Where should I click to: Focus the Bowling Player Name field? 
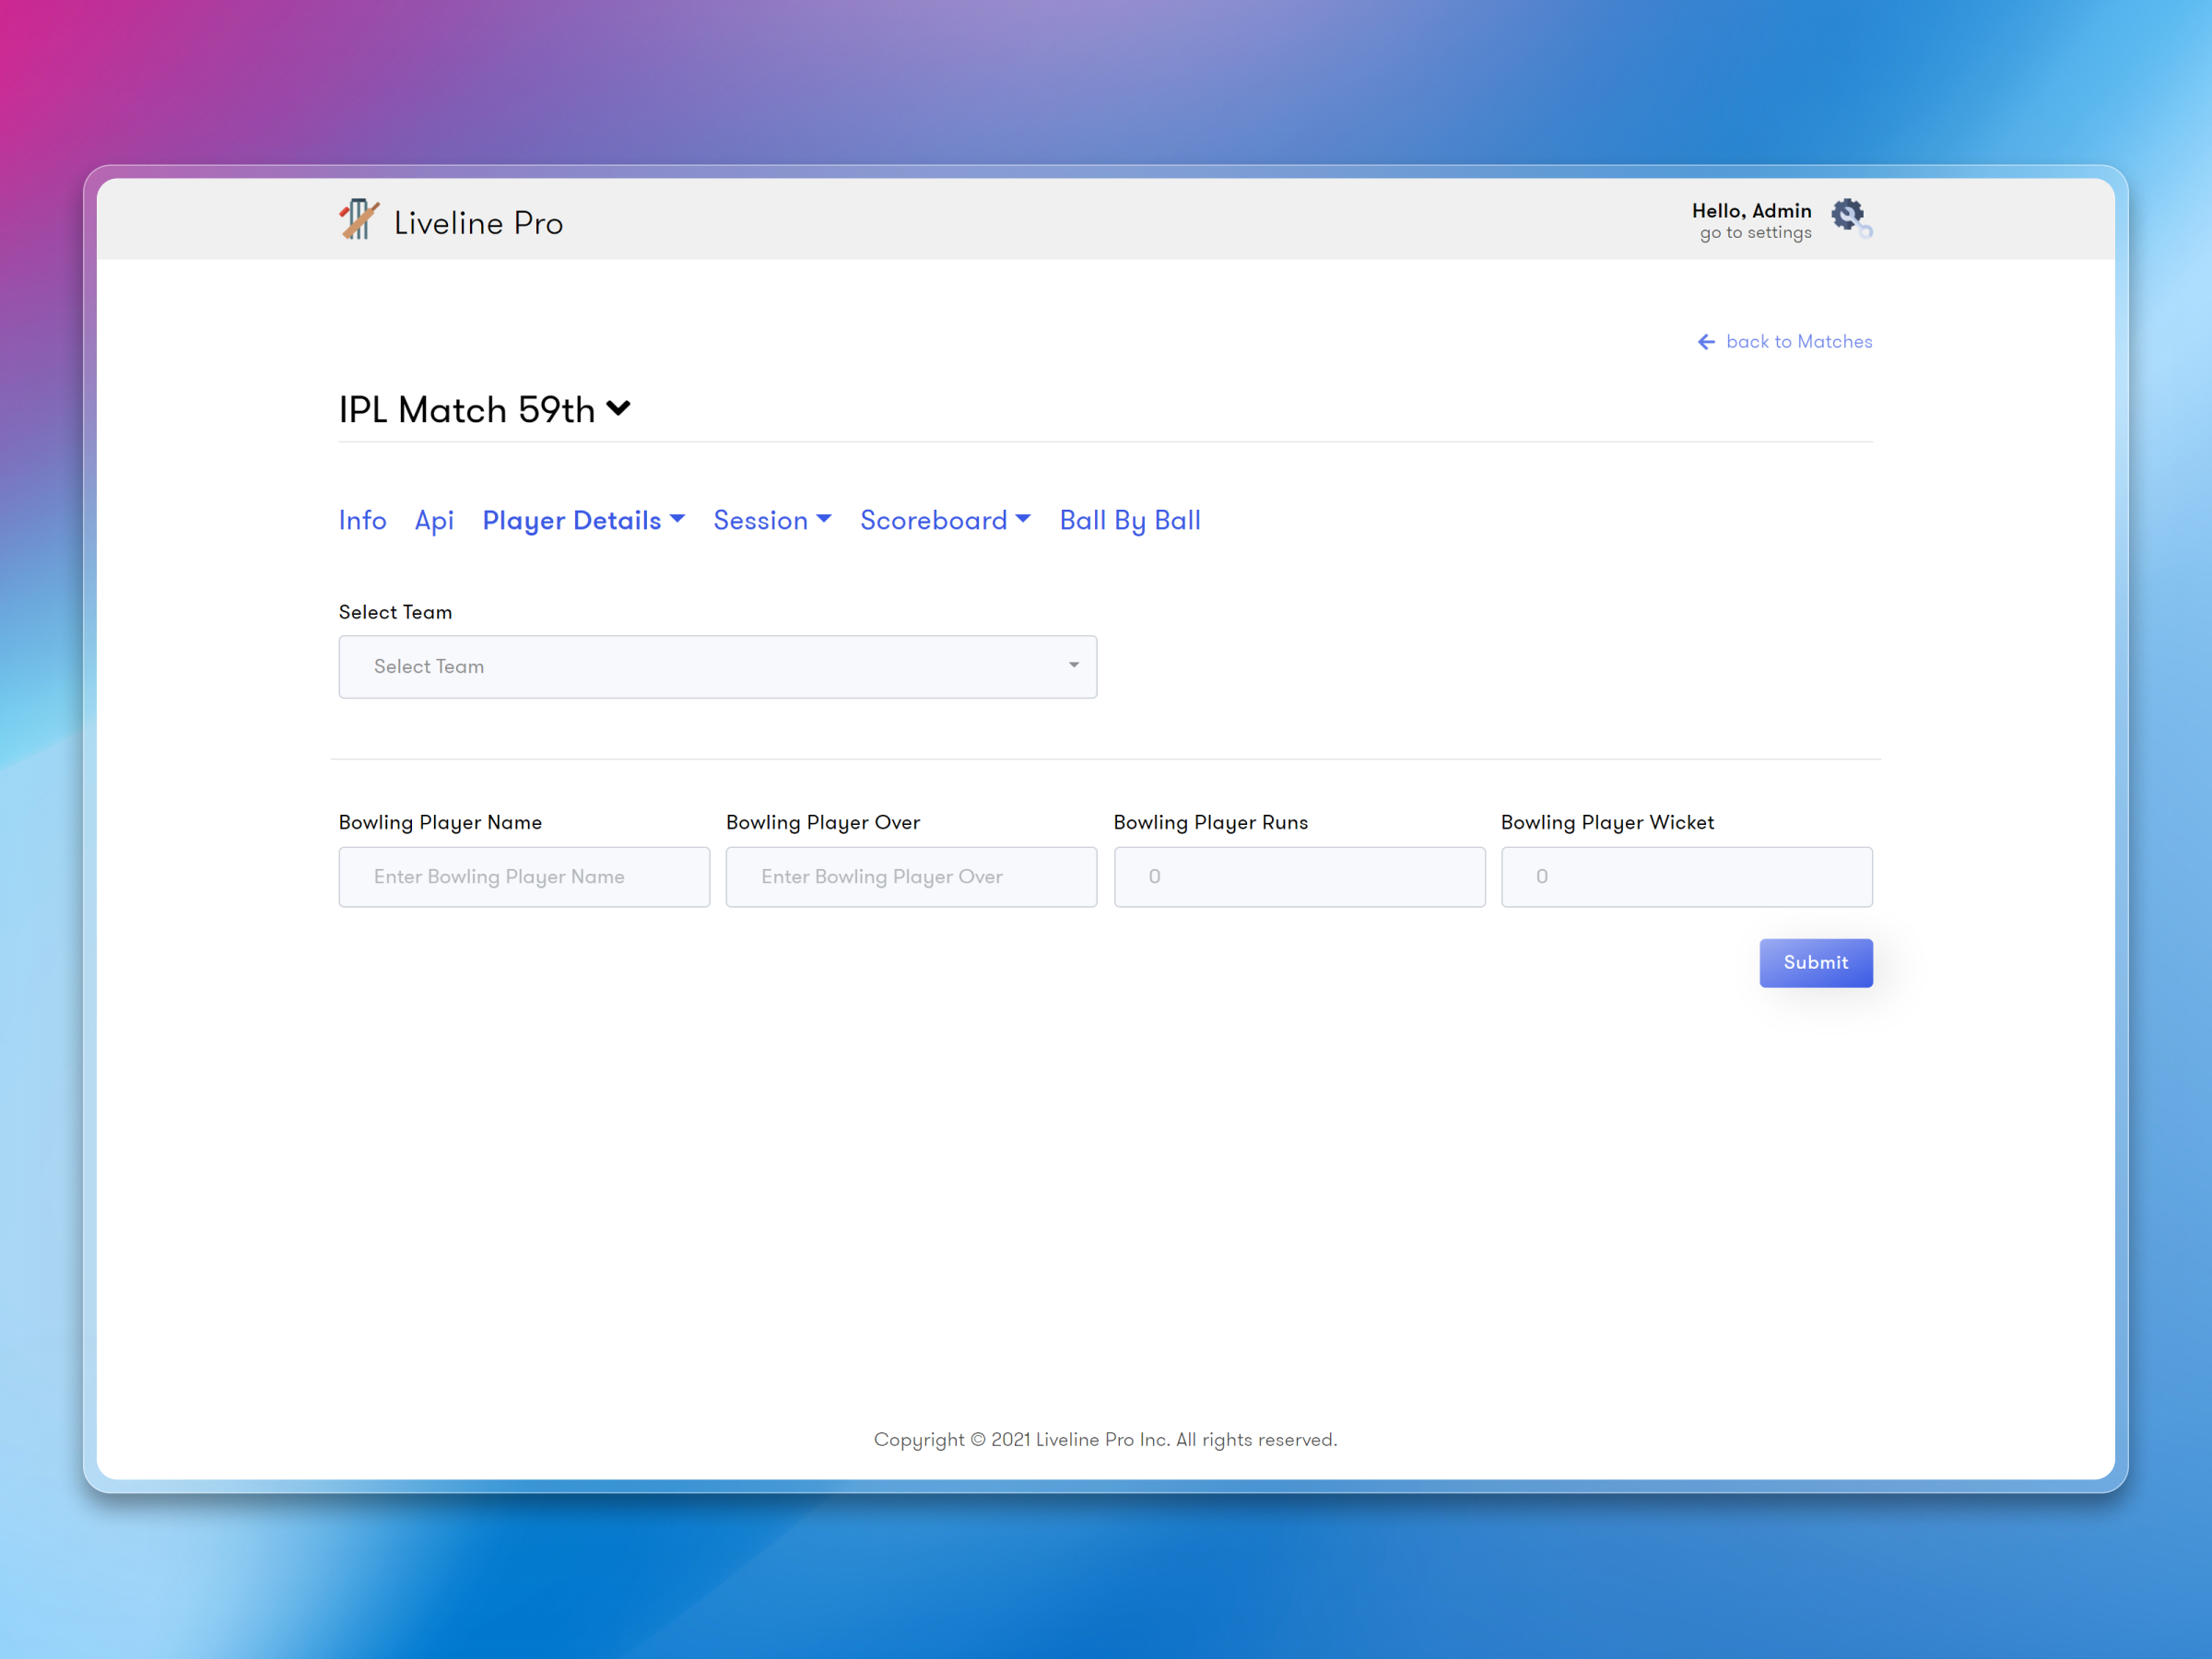click(524, 876)
